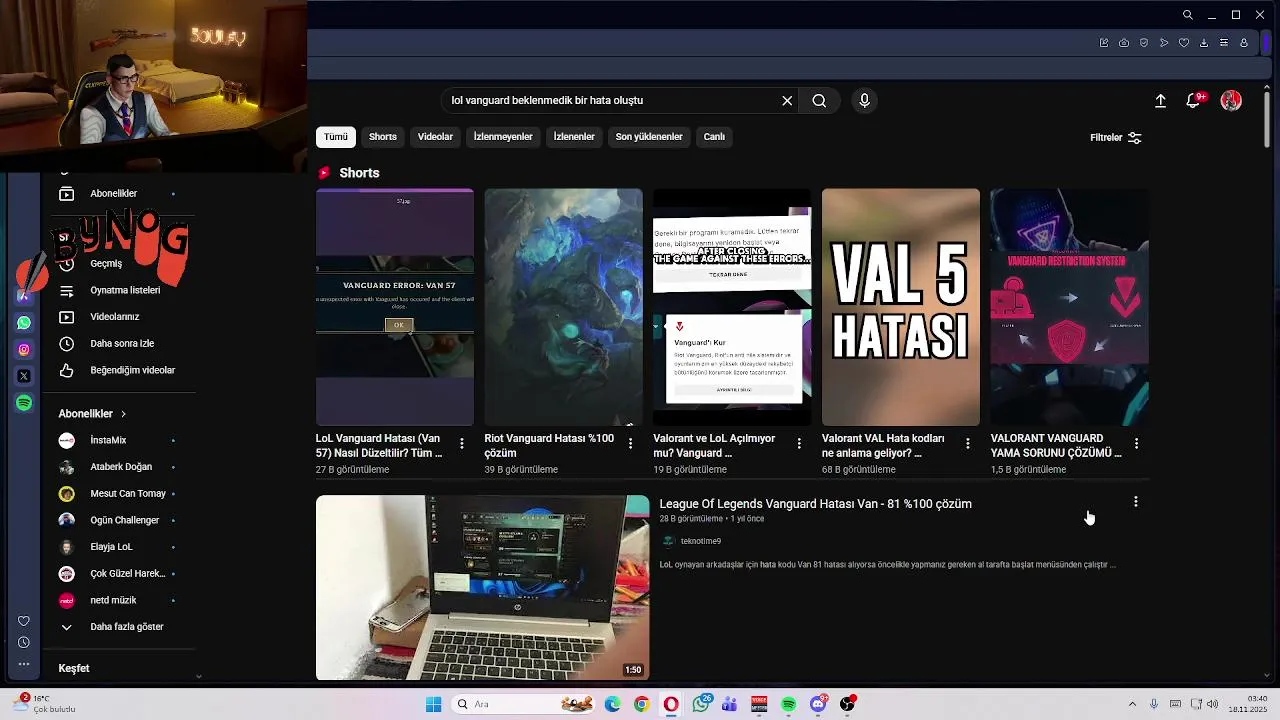Viewport: 1280px width, 720px height.
Task: Open the Ogün Challenger subscription
Action: pyautogui.click(x=125, y=520)
